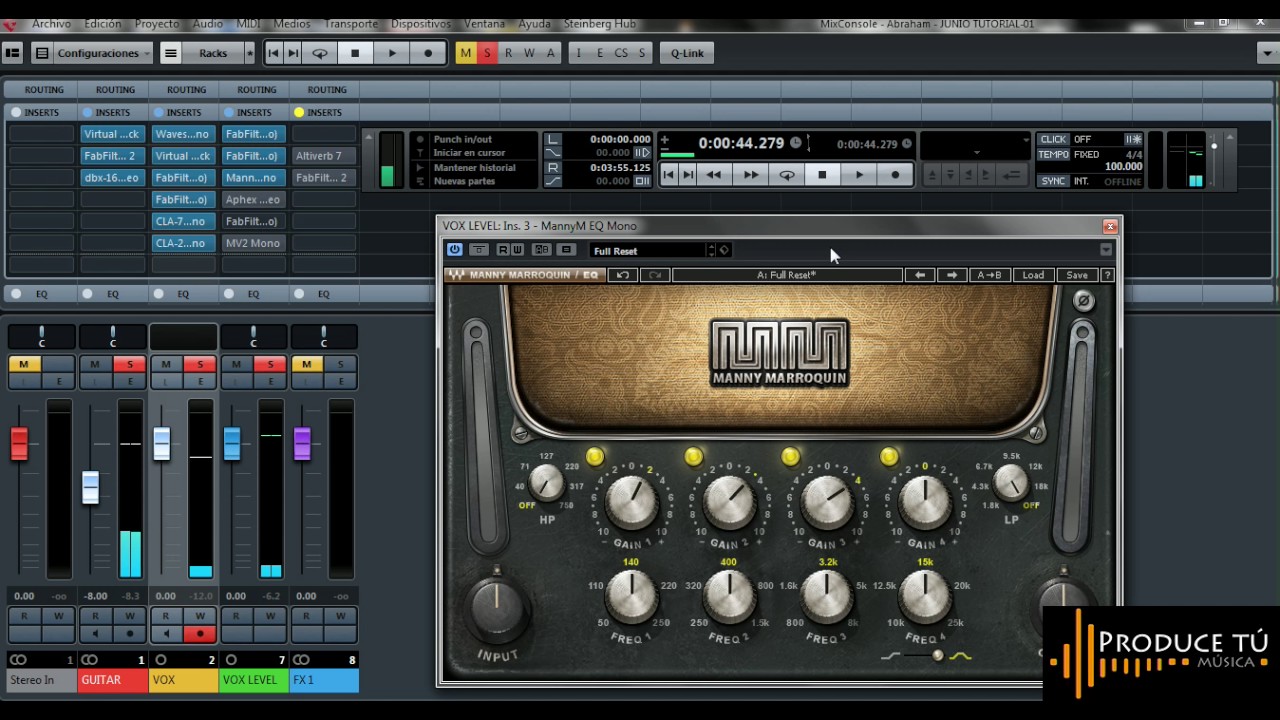Open the Transporte menu
The width and height of the screenshot is (1280, 720).
tap(351, 23)
